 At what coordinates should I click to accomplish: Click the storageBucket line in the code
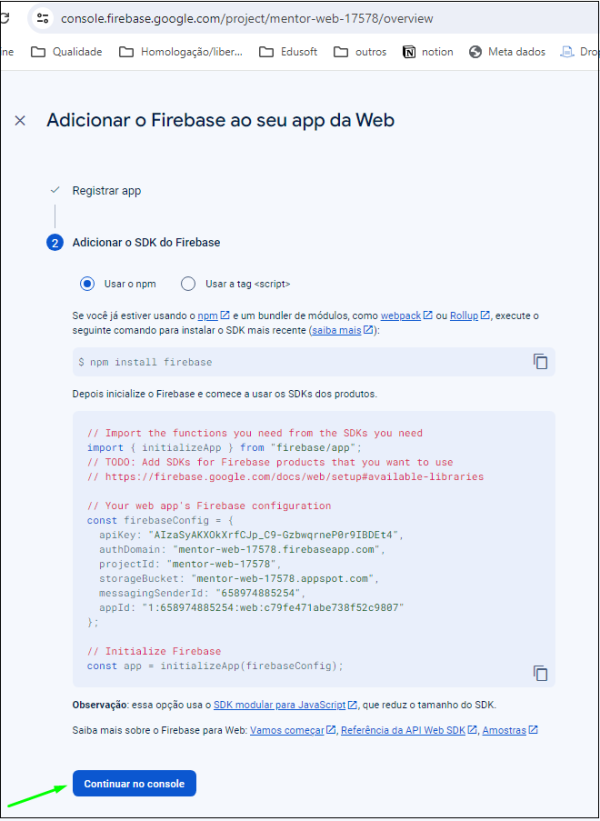[x=239, y=579]
